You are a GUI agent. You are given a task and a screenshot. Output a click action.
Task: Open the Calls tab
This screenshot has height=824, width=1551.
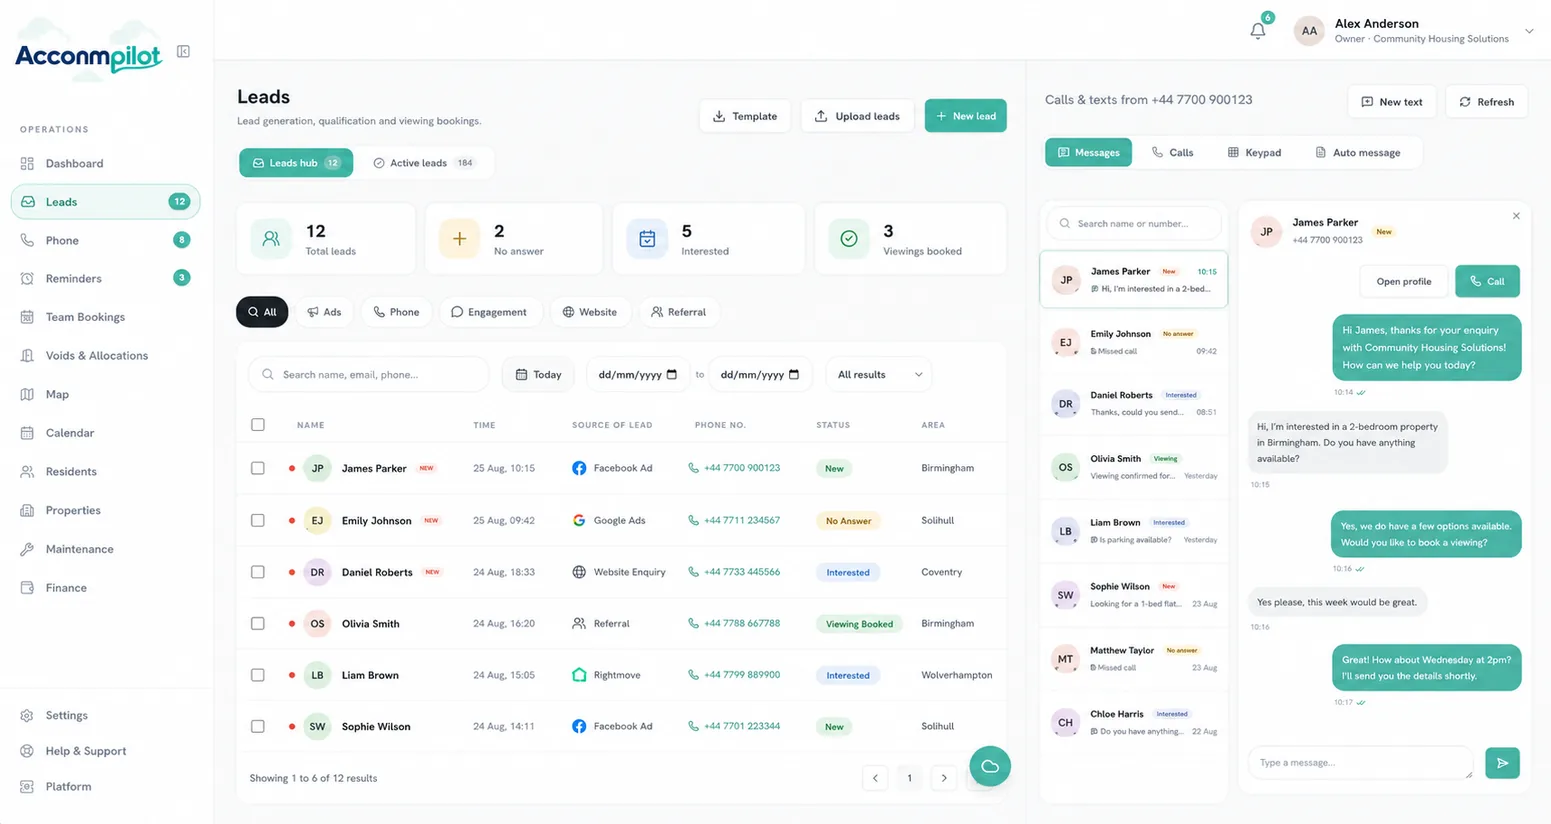(1172, 152)
